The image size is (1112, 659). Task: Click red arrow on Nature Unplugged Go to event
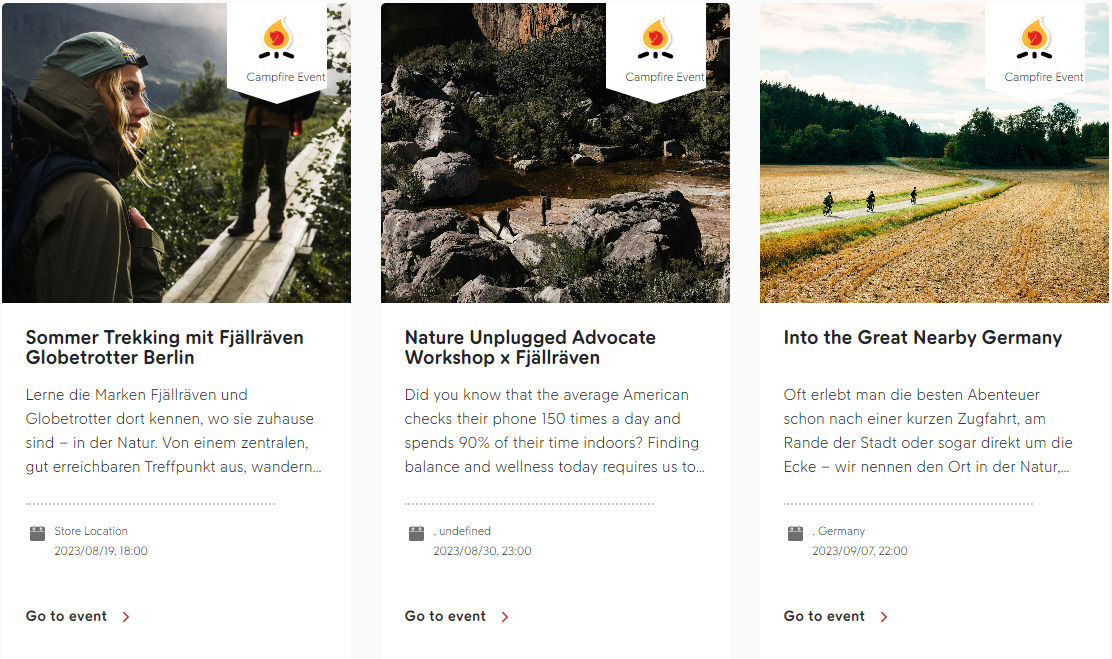(x=505, y=617)
